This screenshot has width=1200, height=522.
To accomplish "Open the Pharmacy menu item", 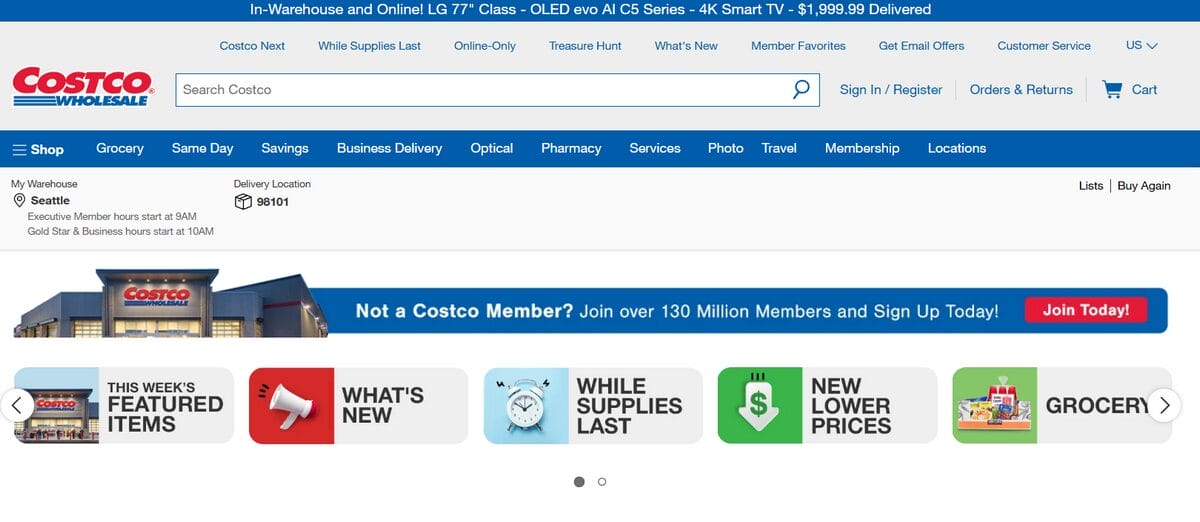I will click(x=571, y=148).
